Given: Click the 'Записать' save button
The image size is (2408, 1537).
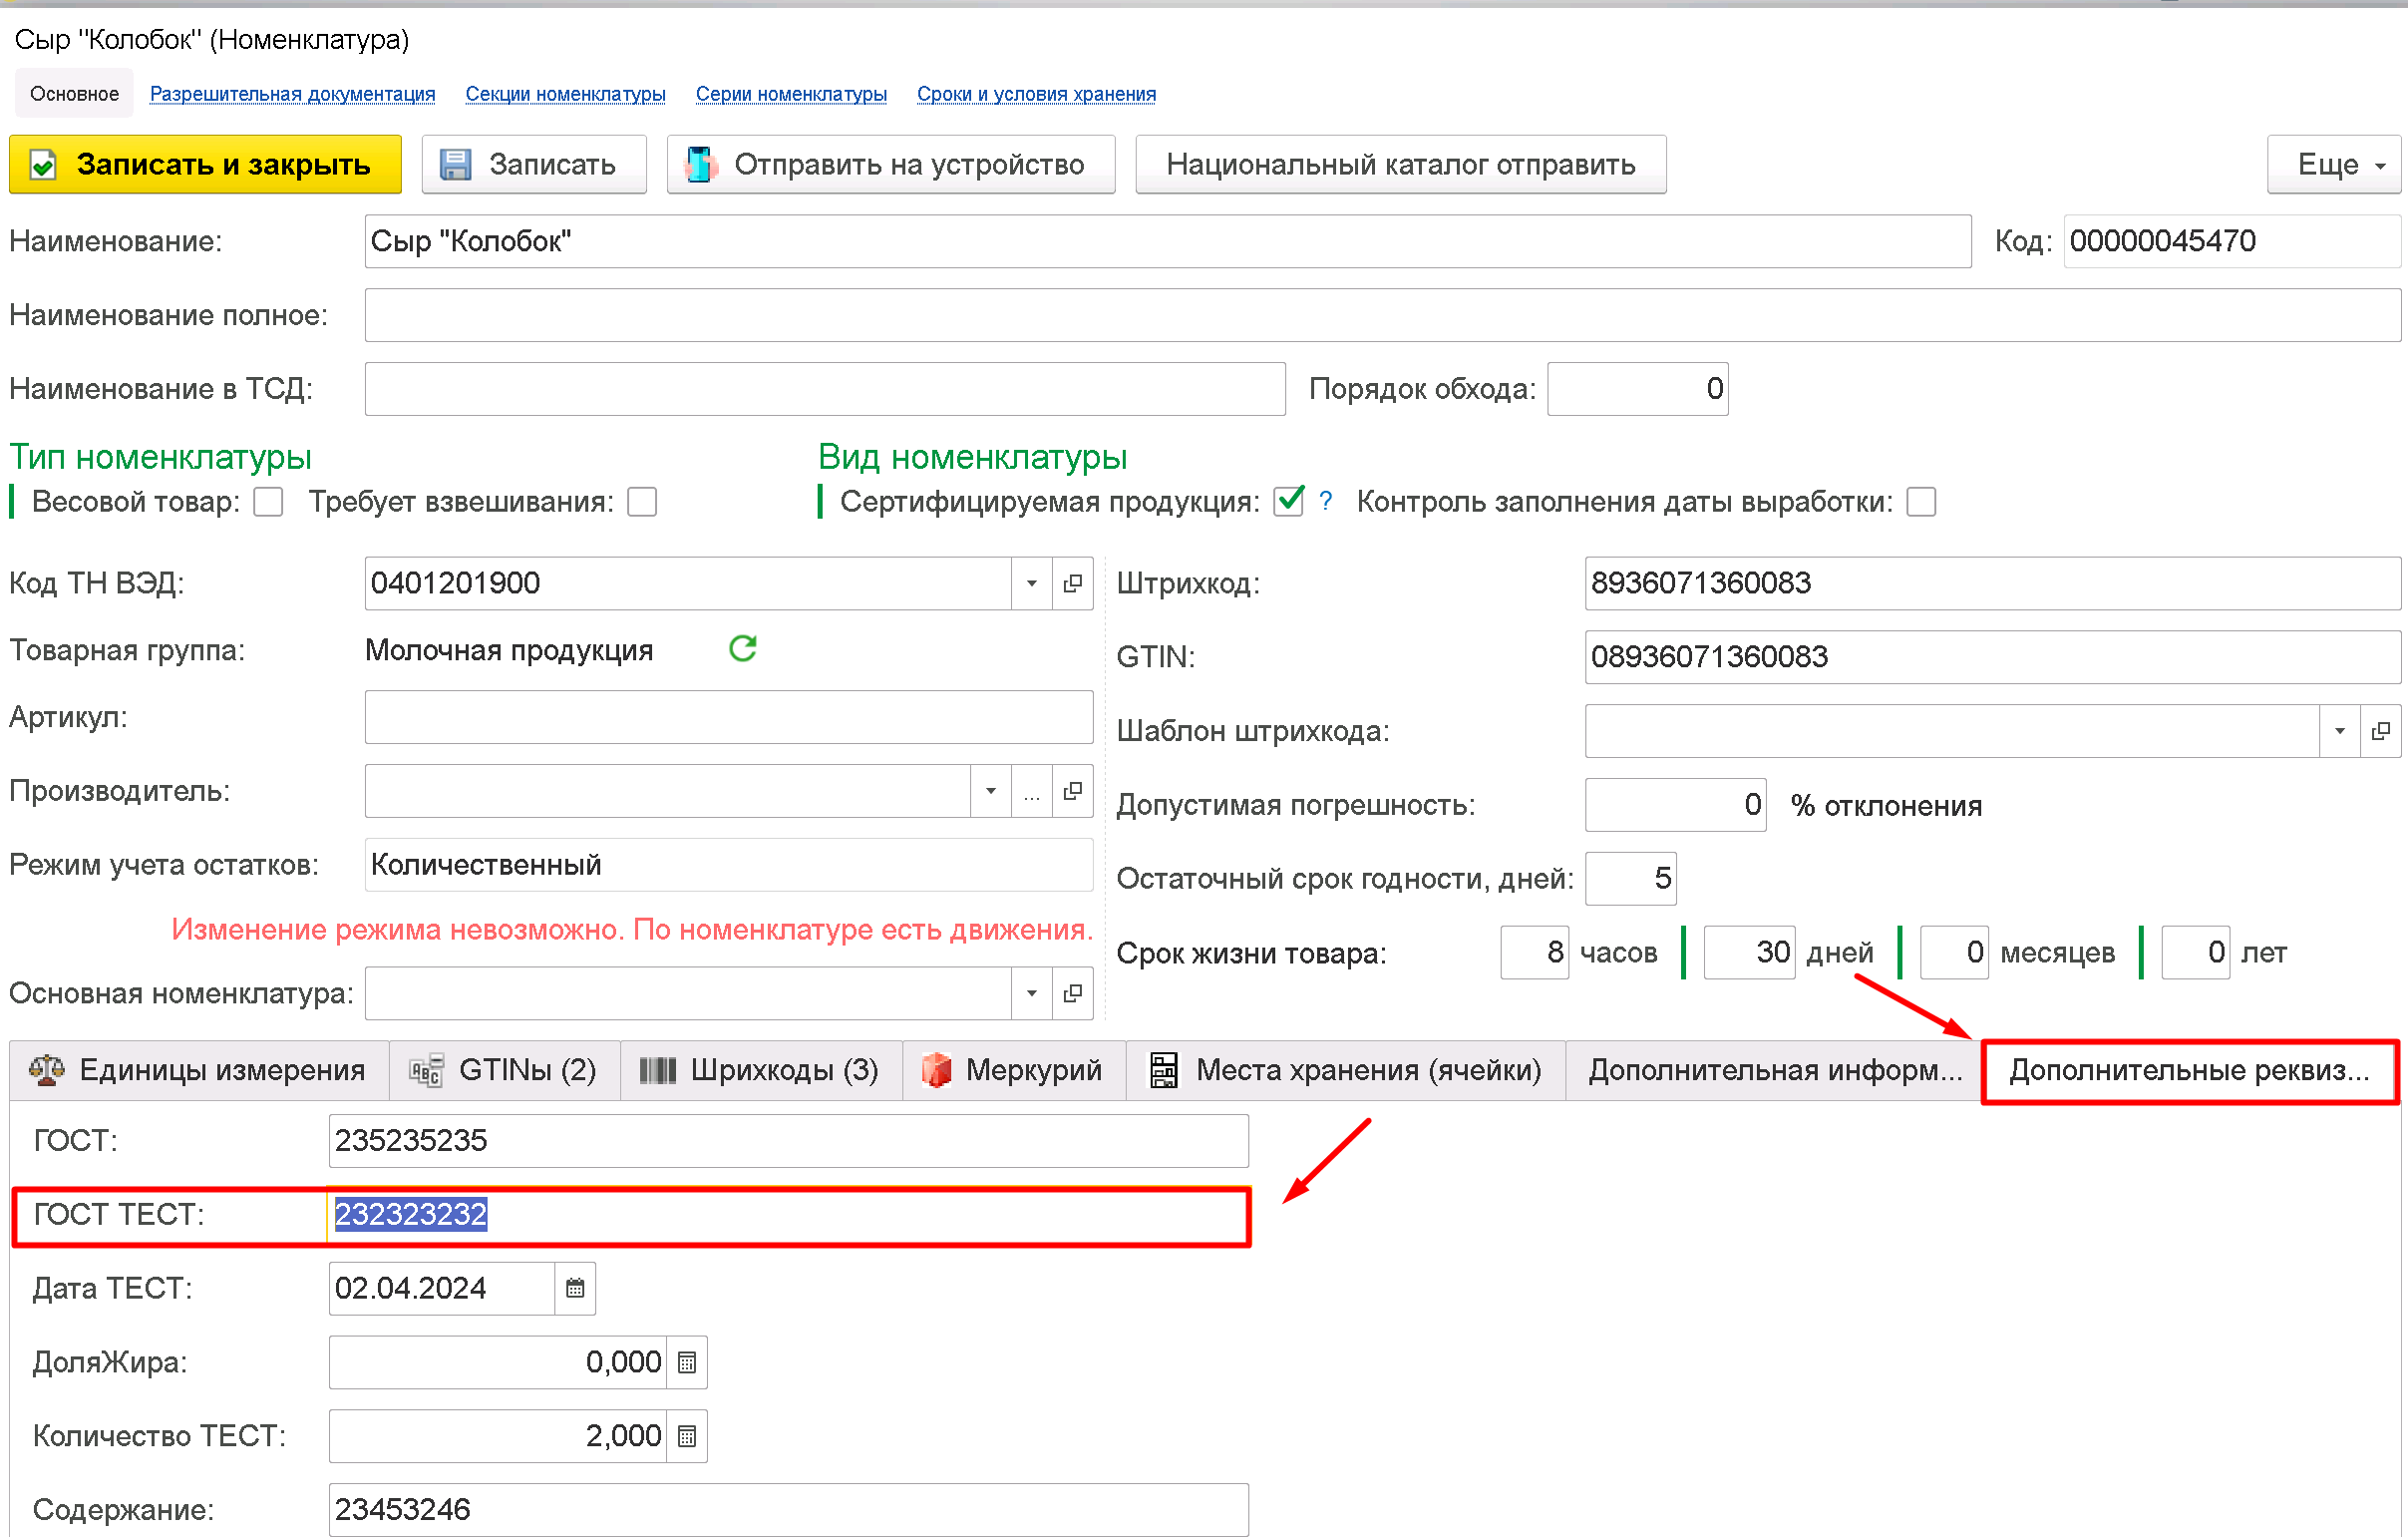Looking at the screenshot, I should [x=534, y=164].
